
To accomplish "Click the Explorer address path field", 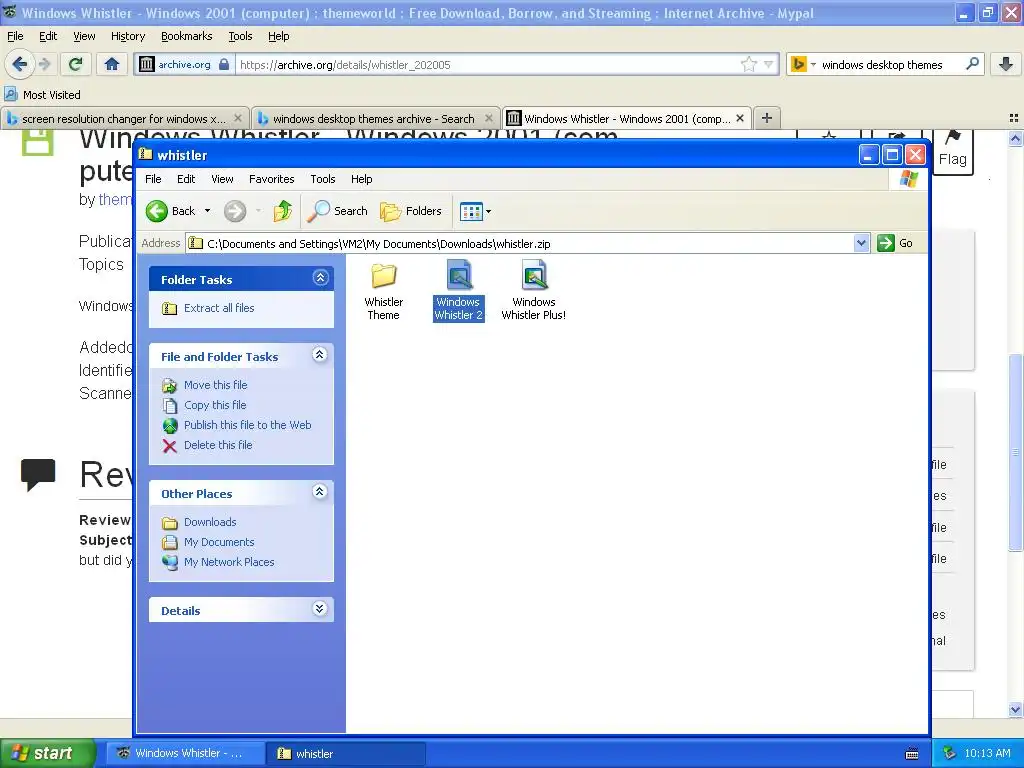I will 520,244.
